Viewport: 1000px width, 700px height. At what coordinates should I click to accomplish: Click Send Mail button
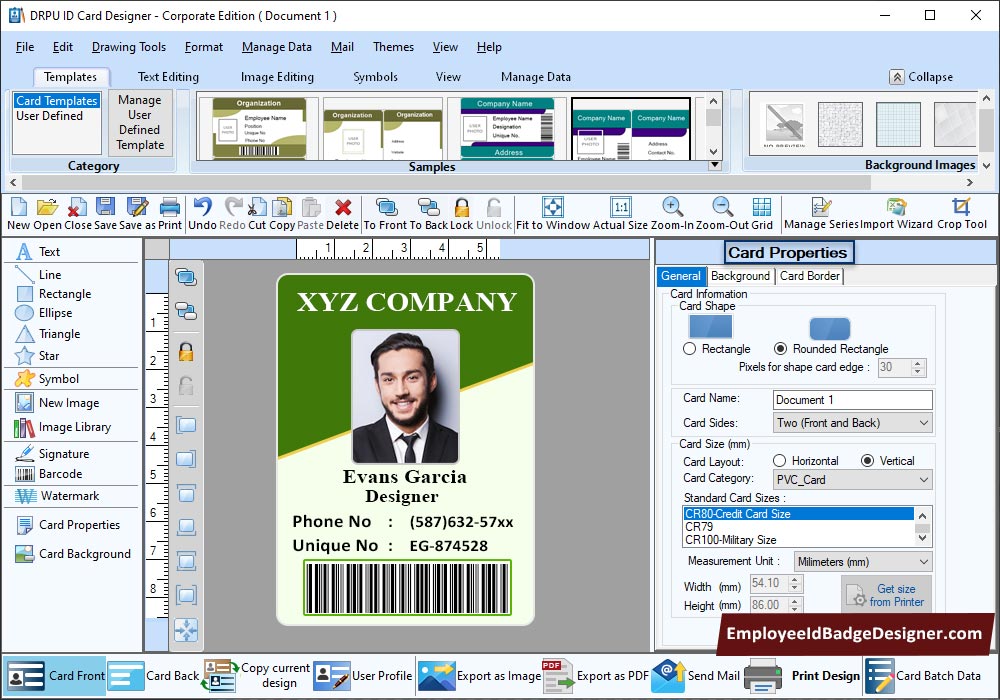point(696,676)
